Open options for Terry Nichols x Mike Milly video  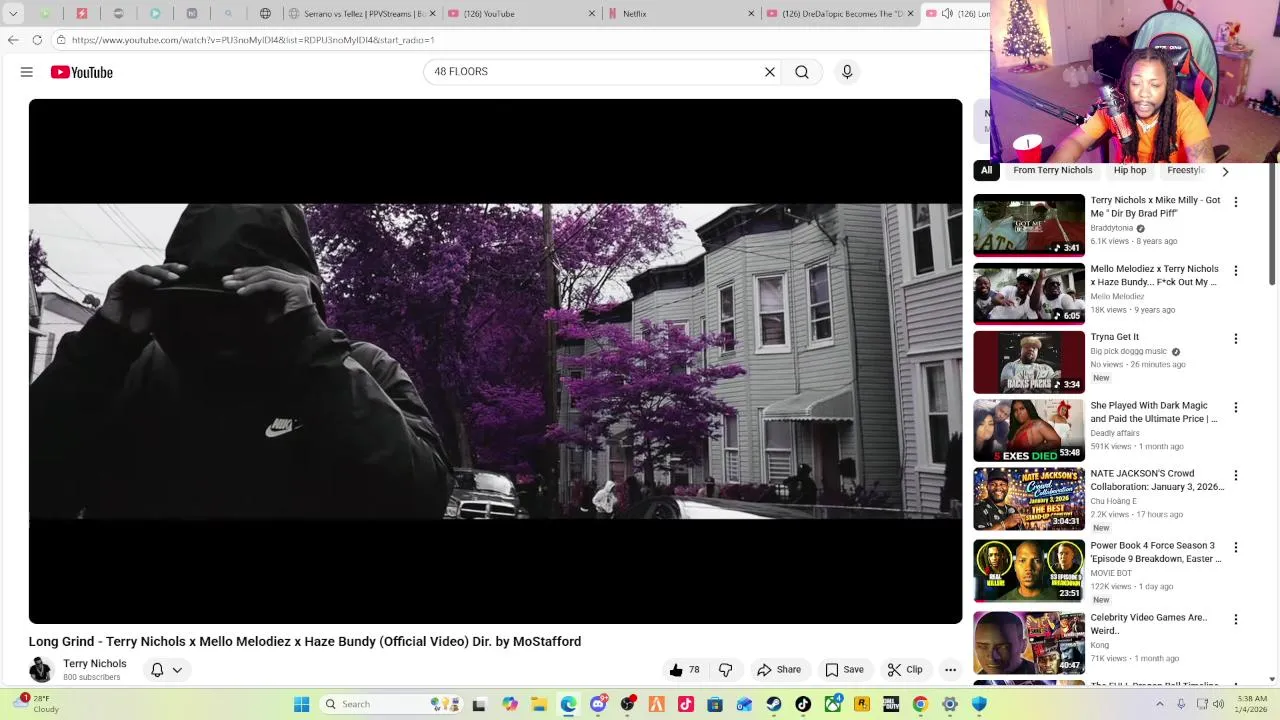point(1236,202)
